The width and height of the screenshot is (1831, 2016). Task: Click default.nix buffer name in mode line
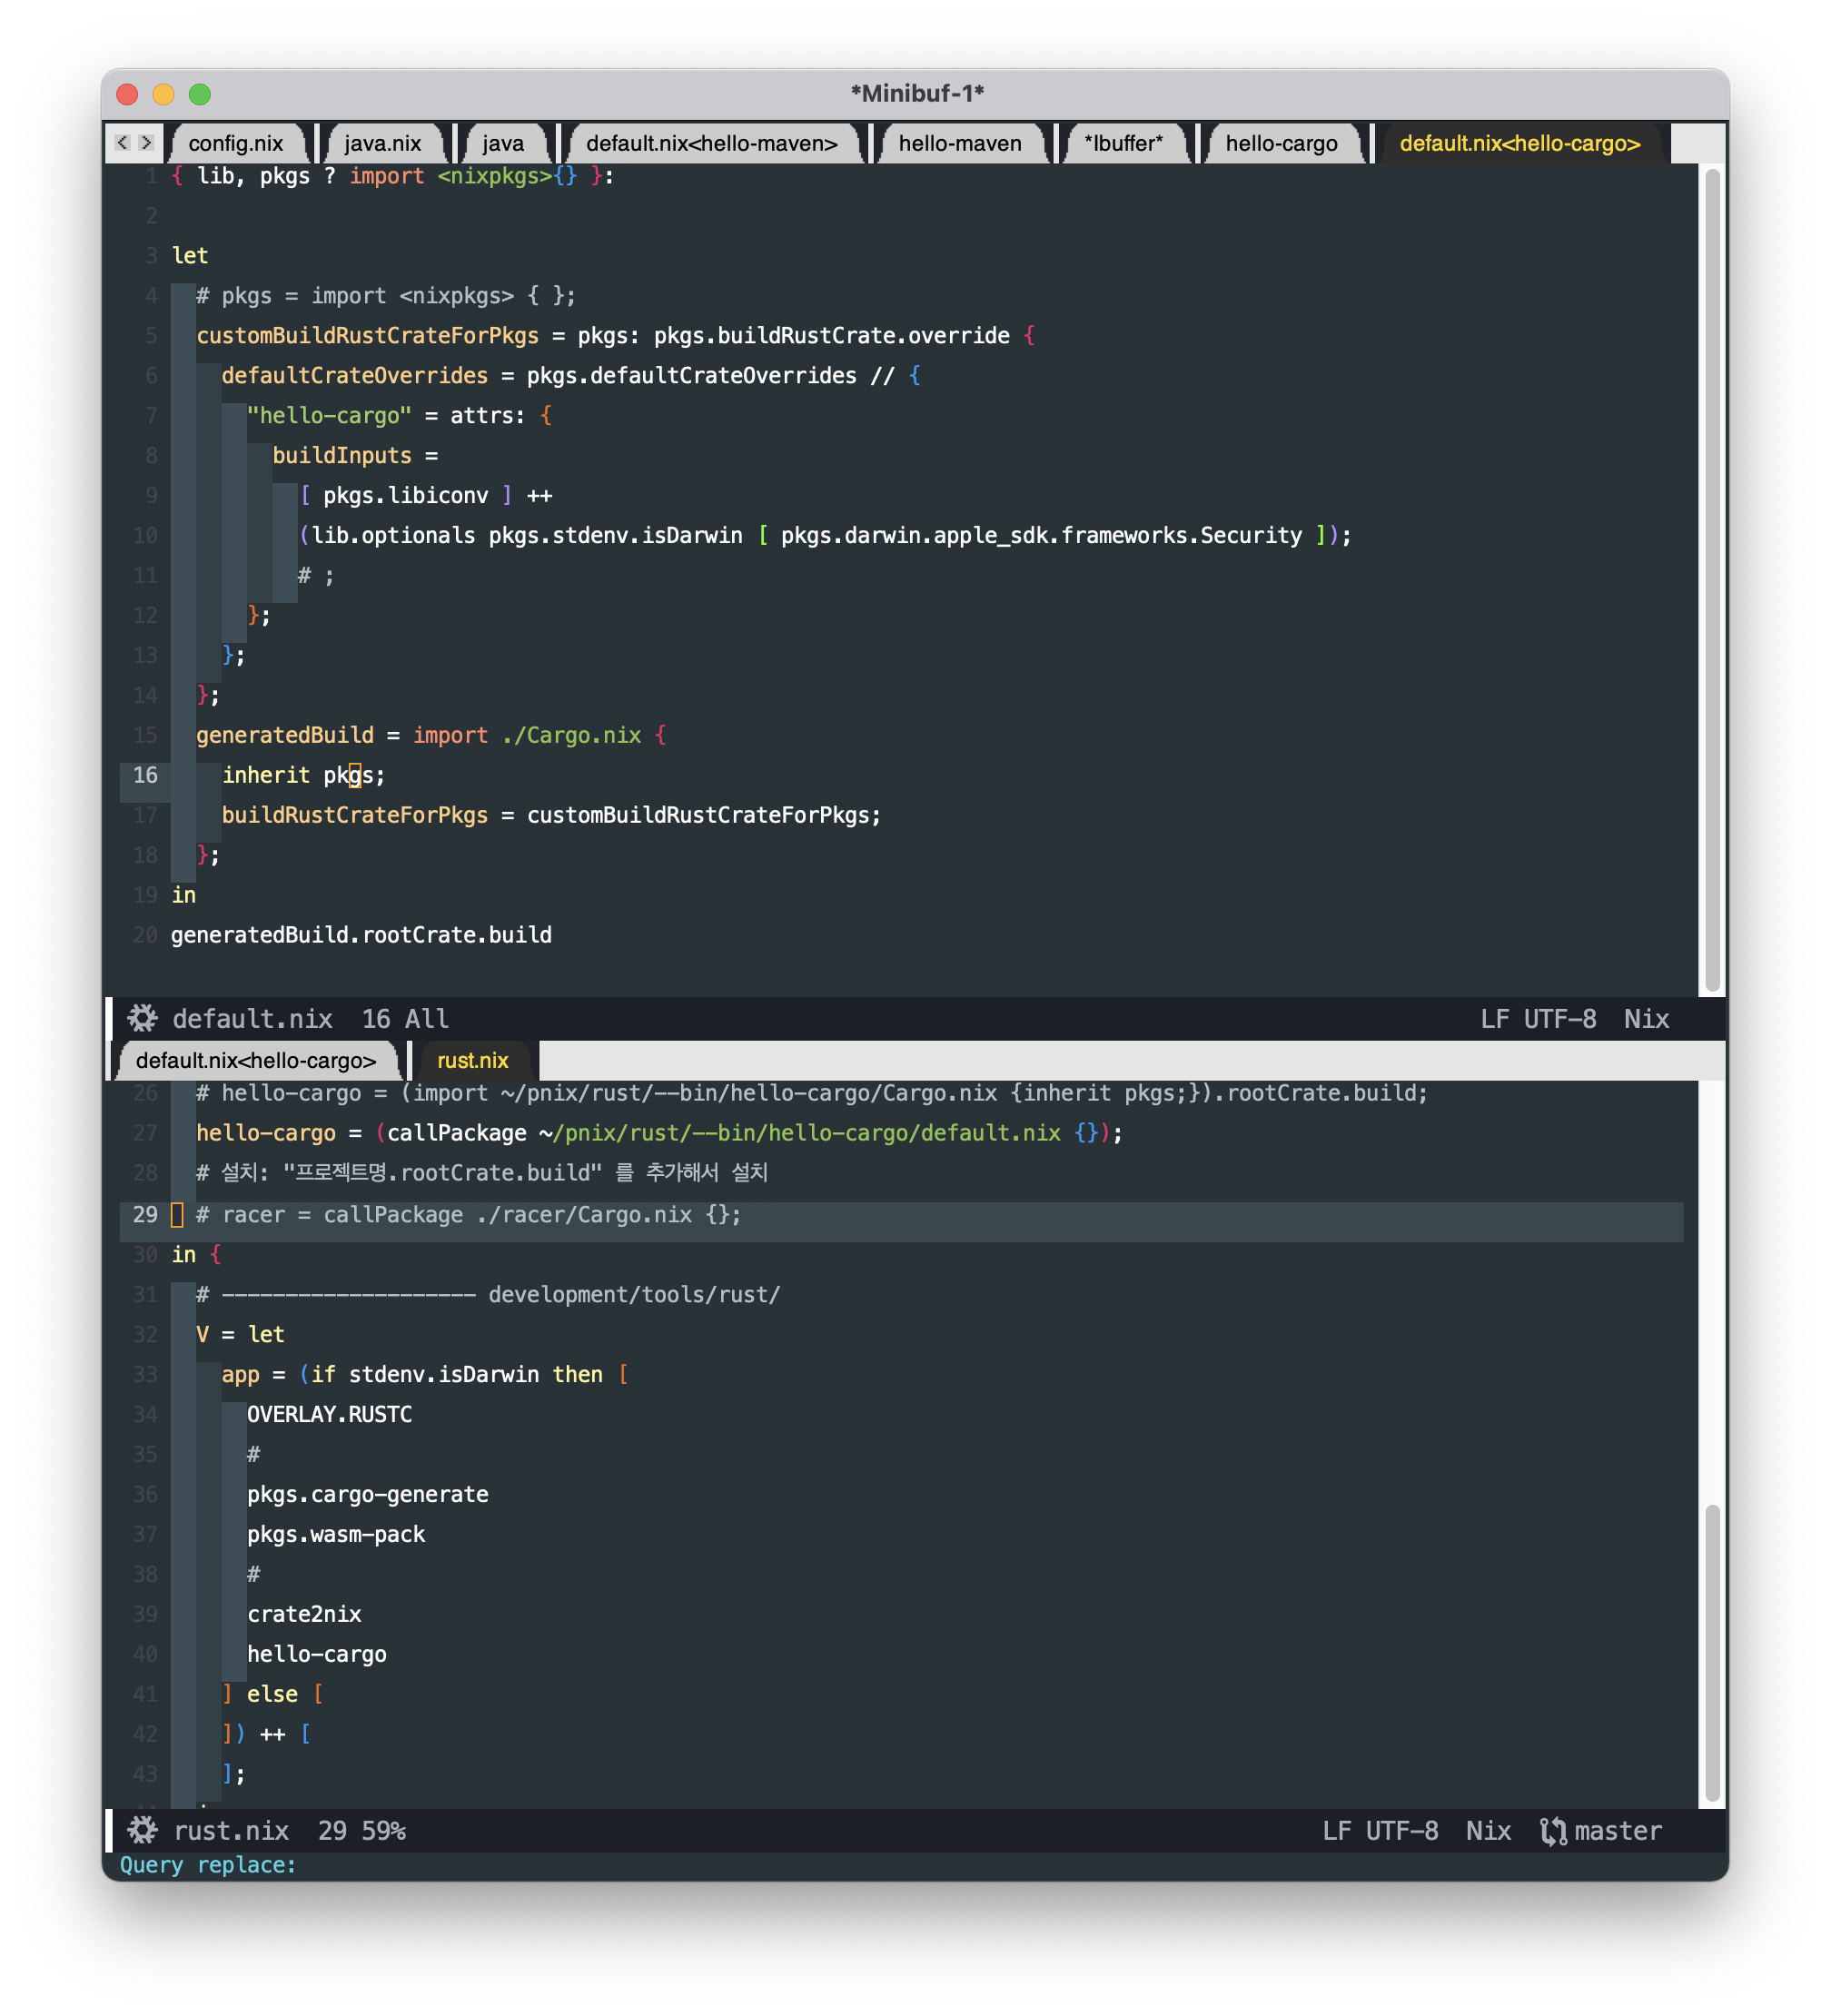click(x=252, y=1018)
